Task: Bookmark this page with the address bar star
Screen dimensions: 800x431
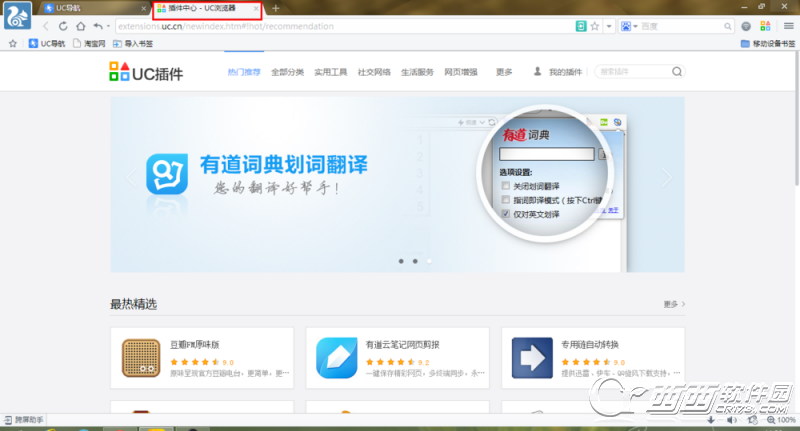Action: click(x=594, y=26)
